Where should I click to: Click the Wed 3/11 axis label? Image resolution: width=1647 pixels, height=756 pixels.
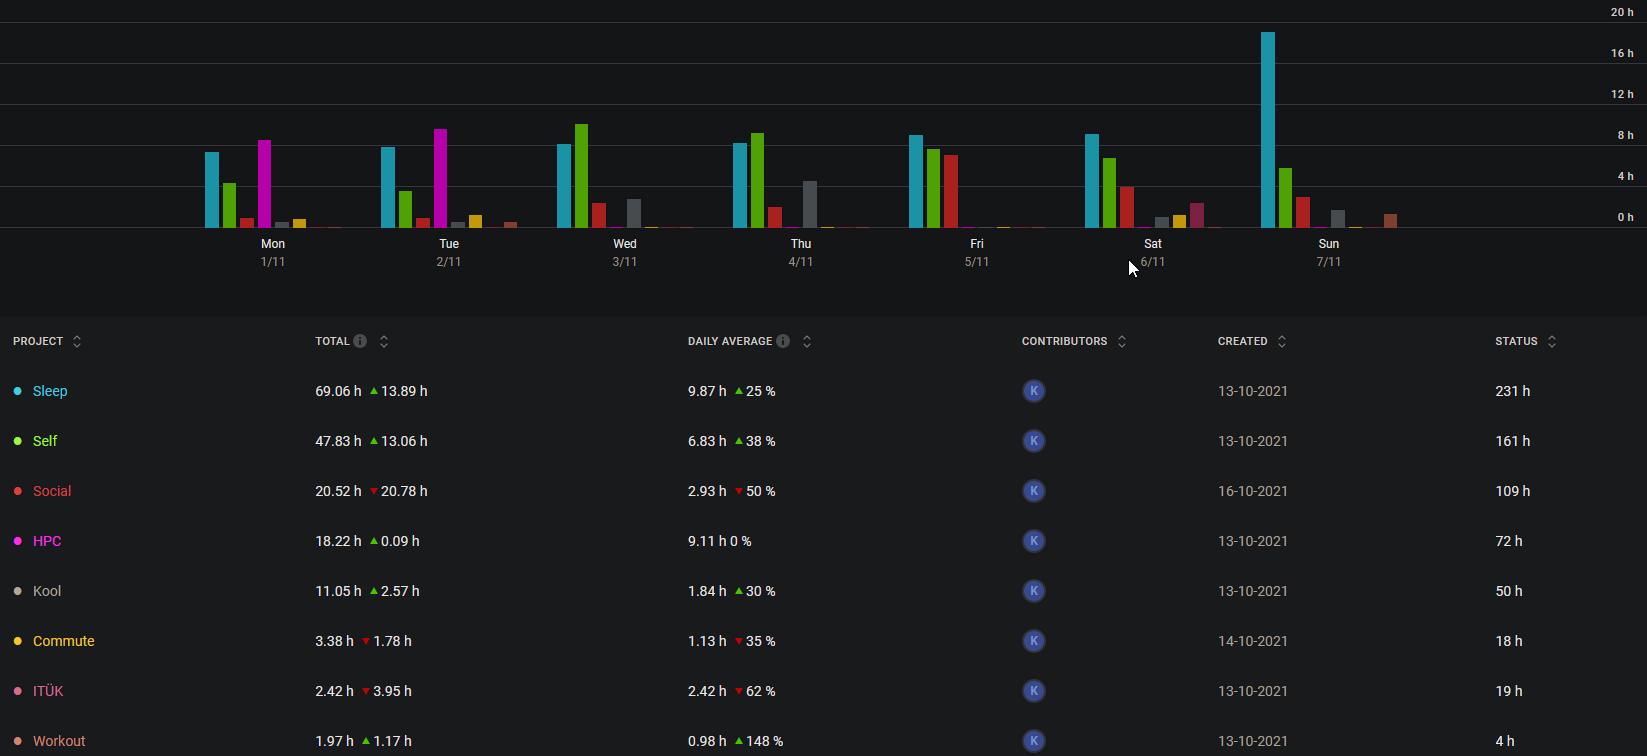coord(625,253)
